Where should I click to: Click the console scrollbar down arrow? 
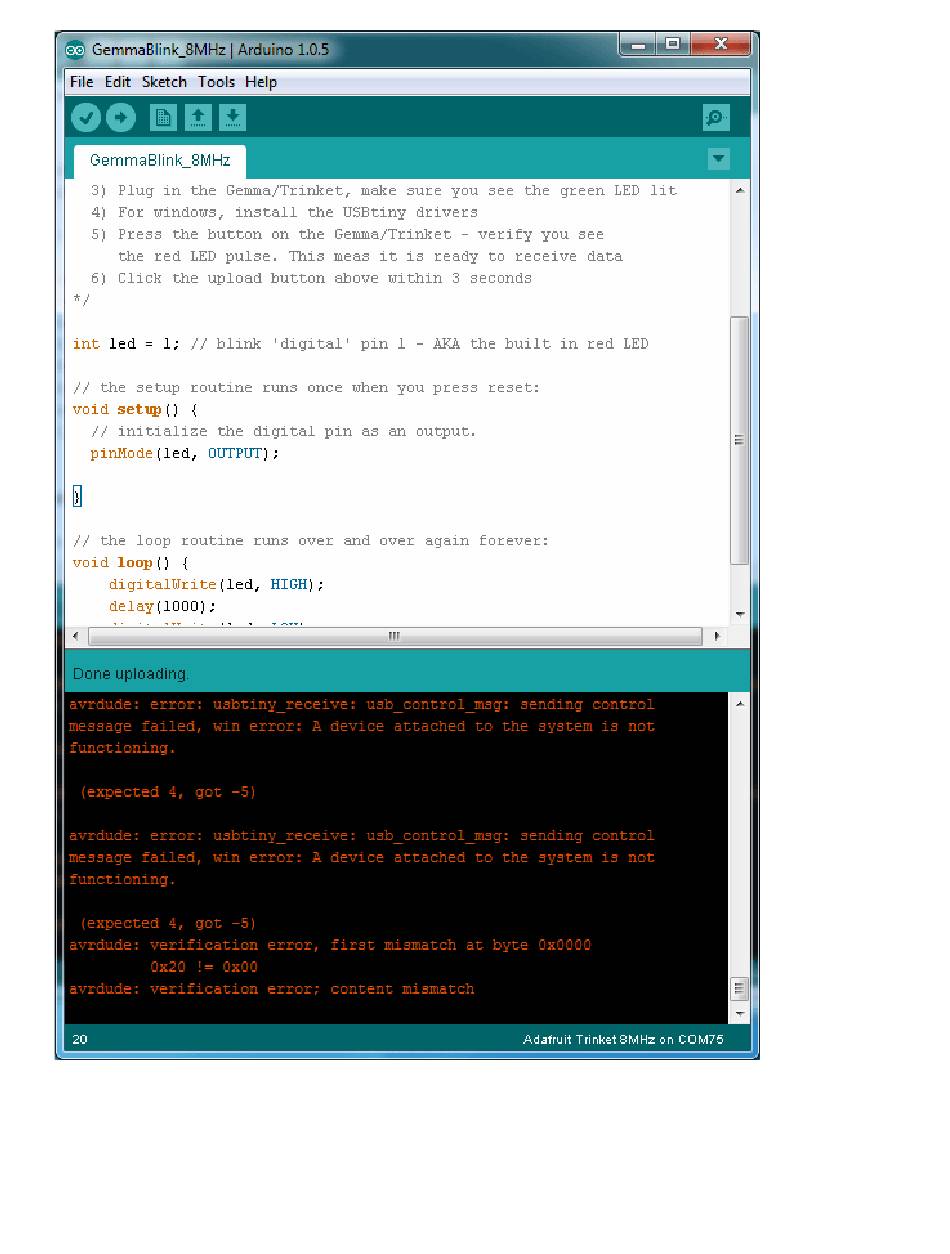point(740,1013)
